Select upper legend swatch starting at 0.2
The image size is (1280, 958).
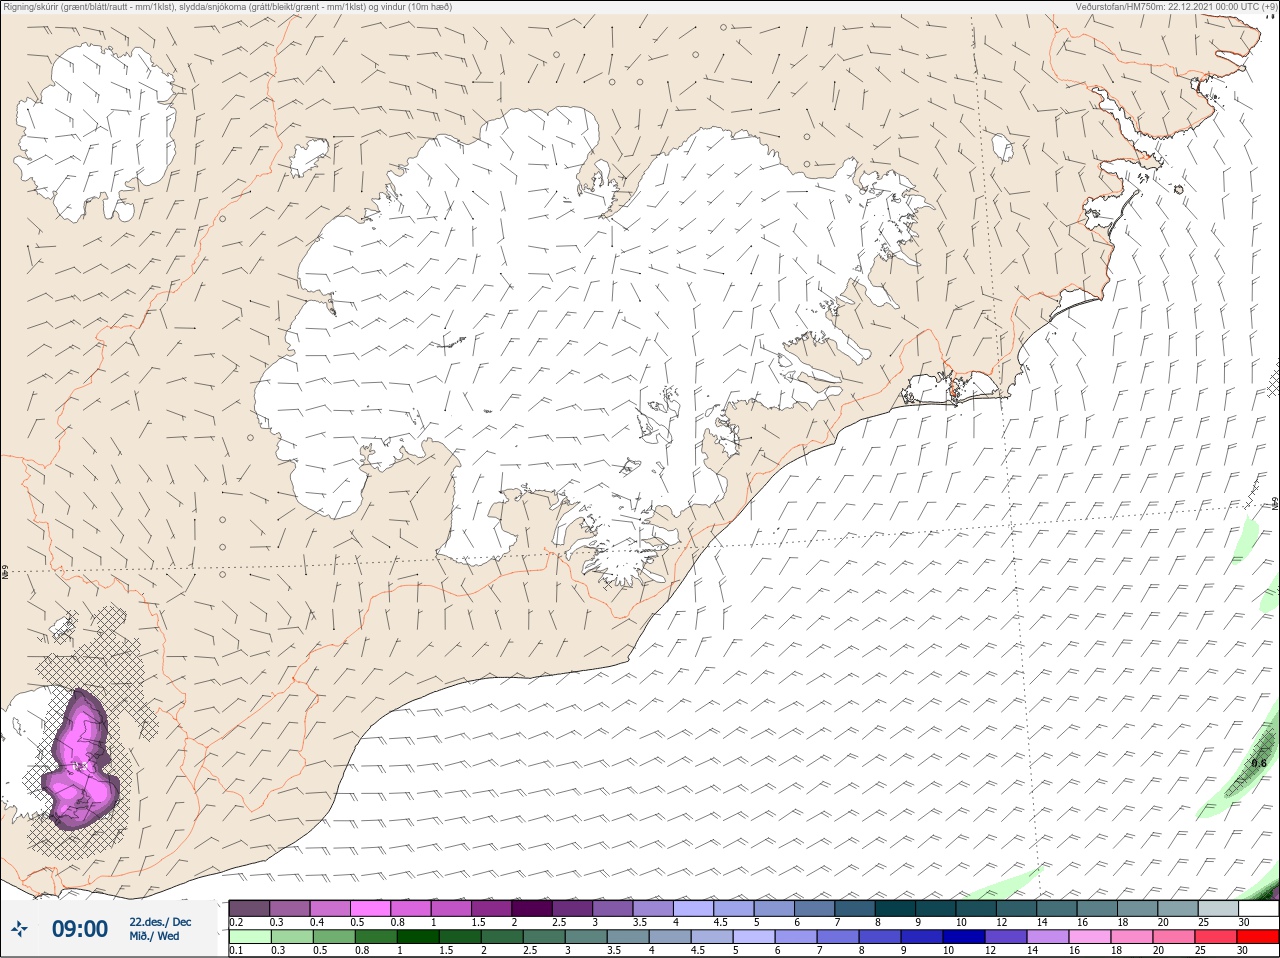pyautogui.click(x=249, y=908)
